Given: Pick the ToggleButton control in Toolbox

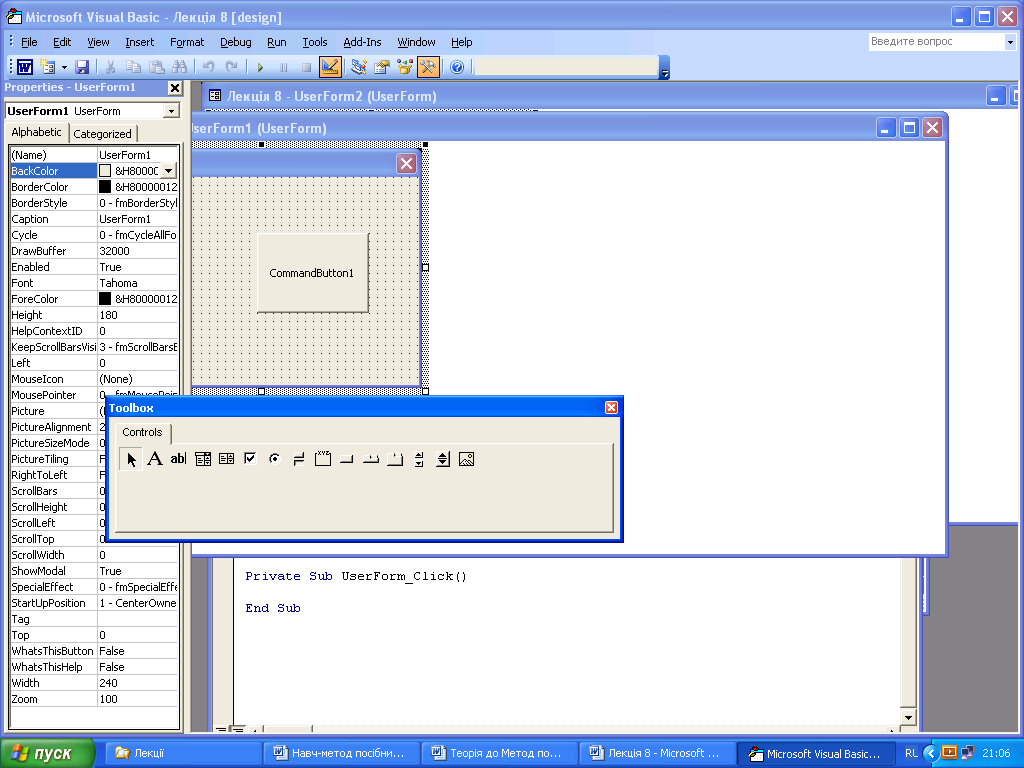Looking at the screenshot, I should pos(298,459).
